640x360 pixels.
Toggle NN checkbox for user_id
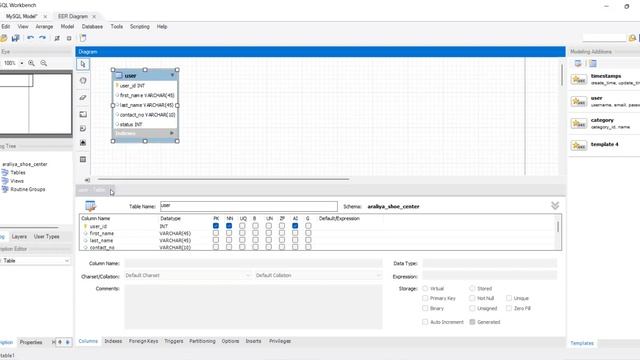pos(229,226)
